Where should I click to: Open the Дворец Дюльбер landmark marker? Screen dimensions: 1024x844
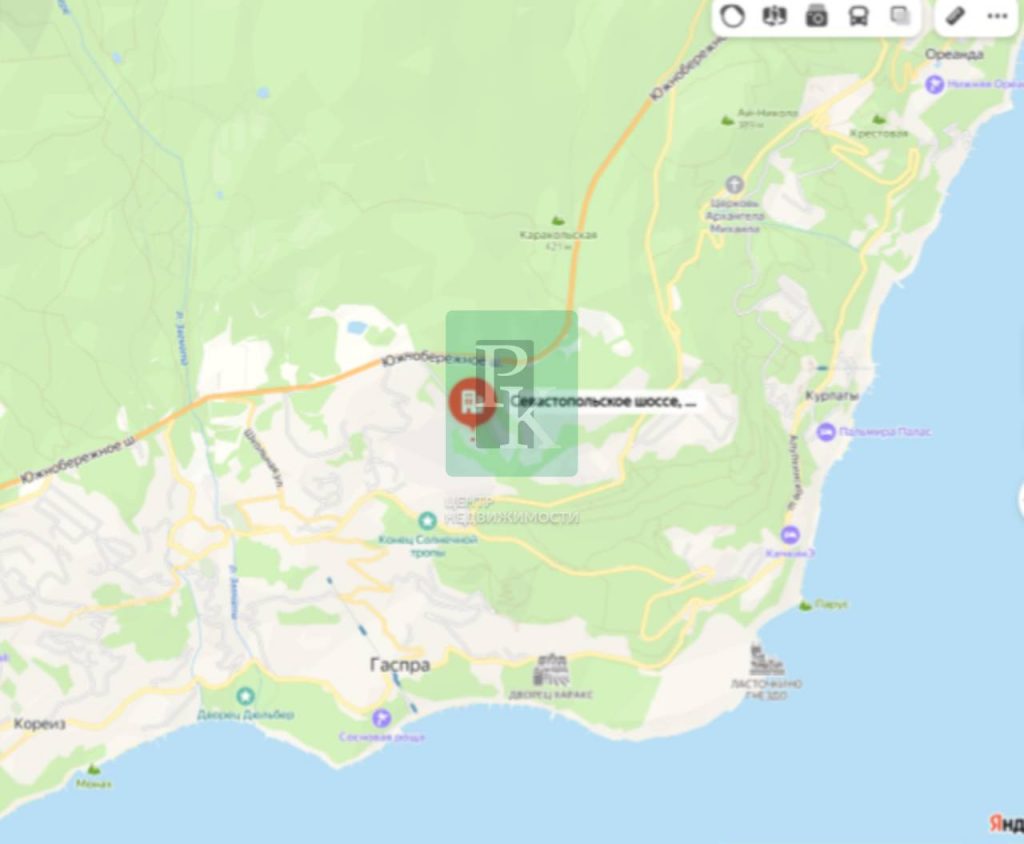point(245,696)
